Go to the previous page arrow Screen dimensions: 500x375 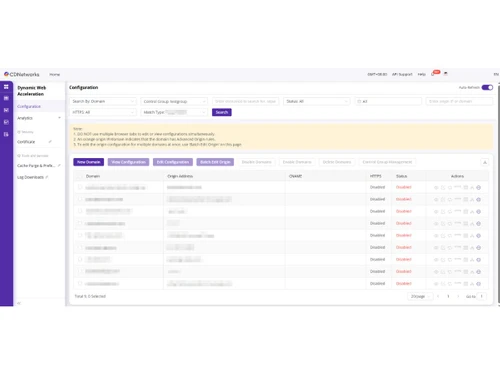[x=438, y=296]
